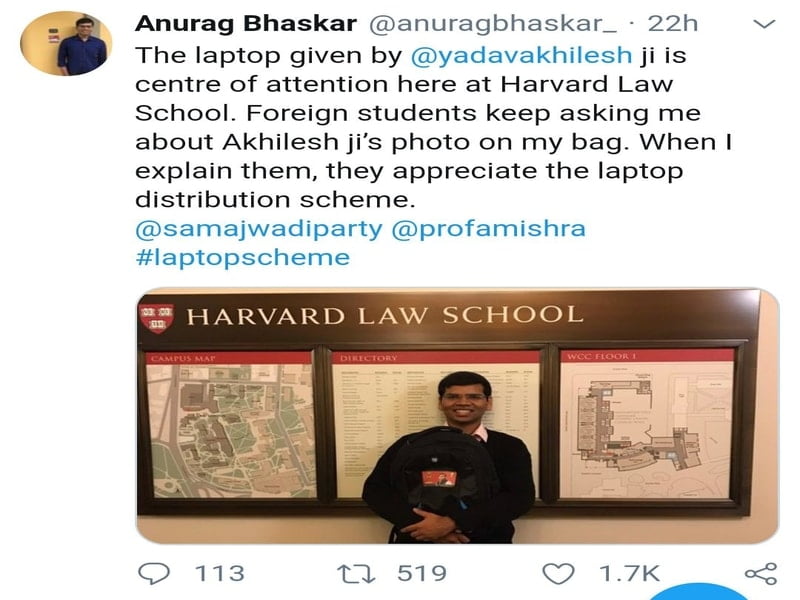Image resolution: width=800 pixels, height=600 pixels.
Task: Tap the Harvard crest in the photo
Action: (157, 317)
